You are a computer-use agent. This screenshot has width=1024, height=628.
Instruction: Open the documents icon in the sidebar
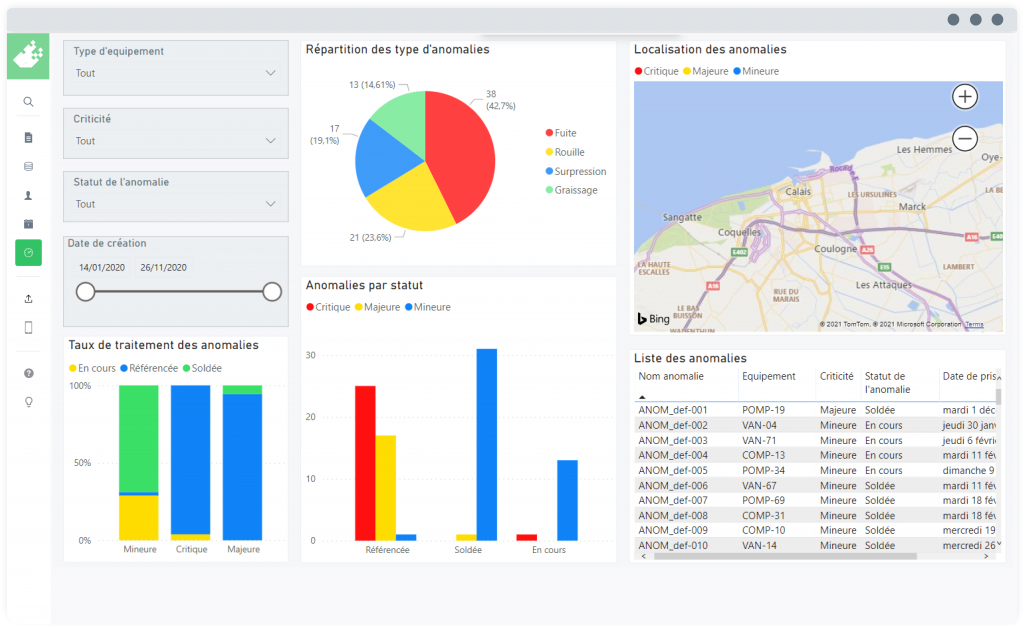28,137
